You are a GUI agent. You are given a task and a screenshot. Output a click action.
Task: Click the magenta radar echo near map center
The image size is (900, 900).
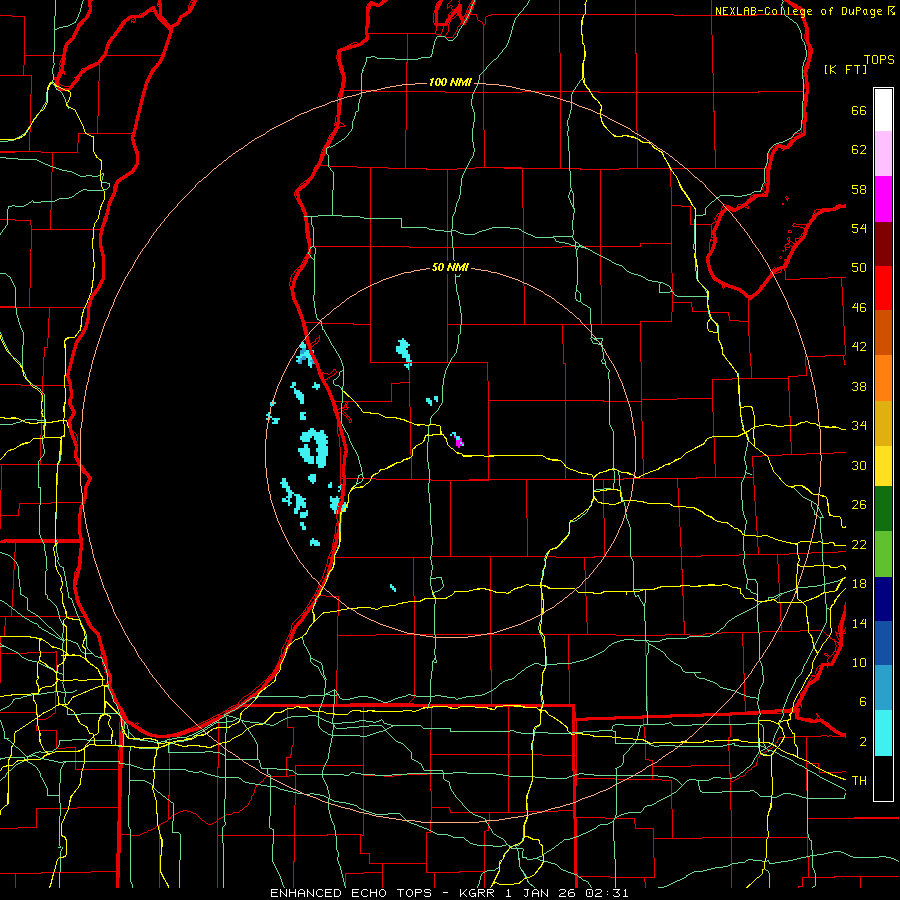tap(459, 442)
